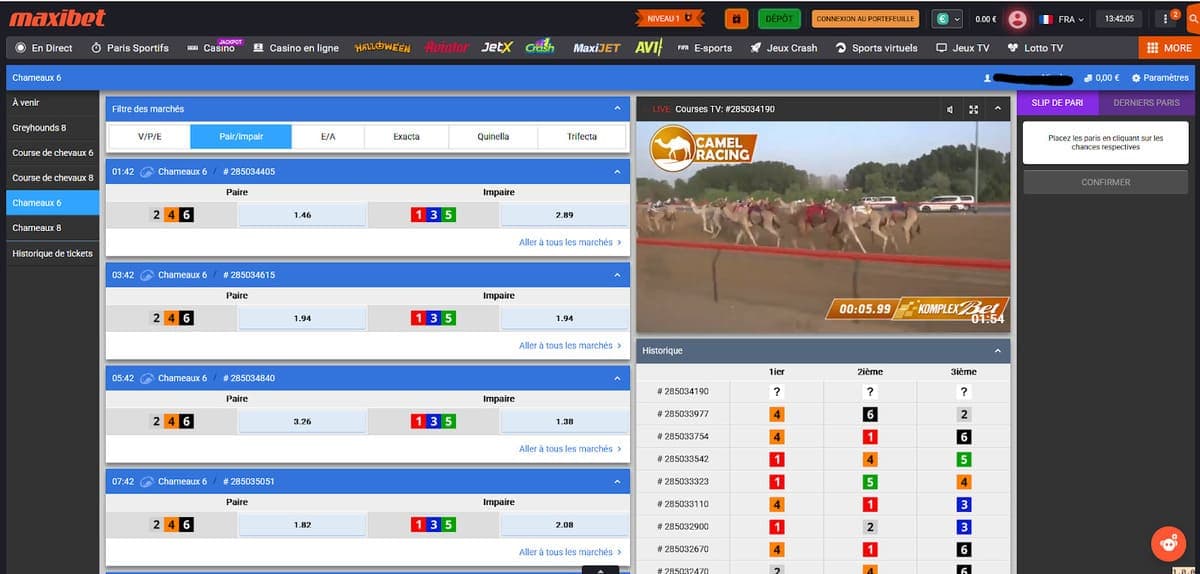Open Aller à tous les marchés for race #285034405
This screenshot has width=1200, height=574.
[x=570, y=242]
